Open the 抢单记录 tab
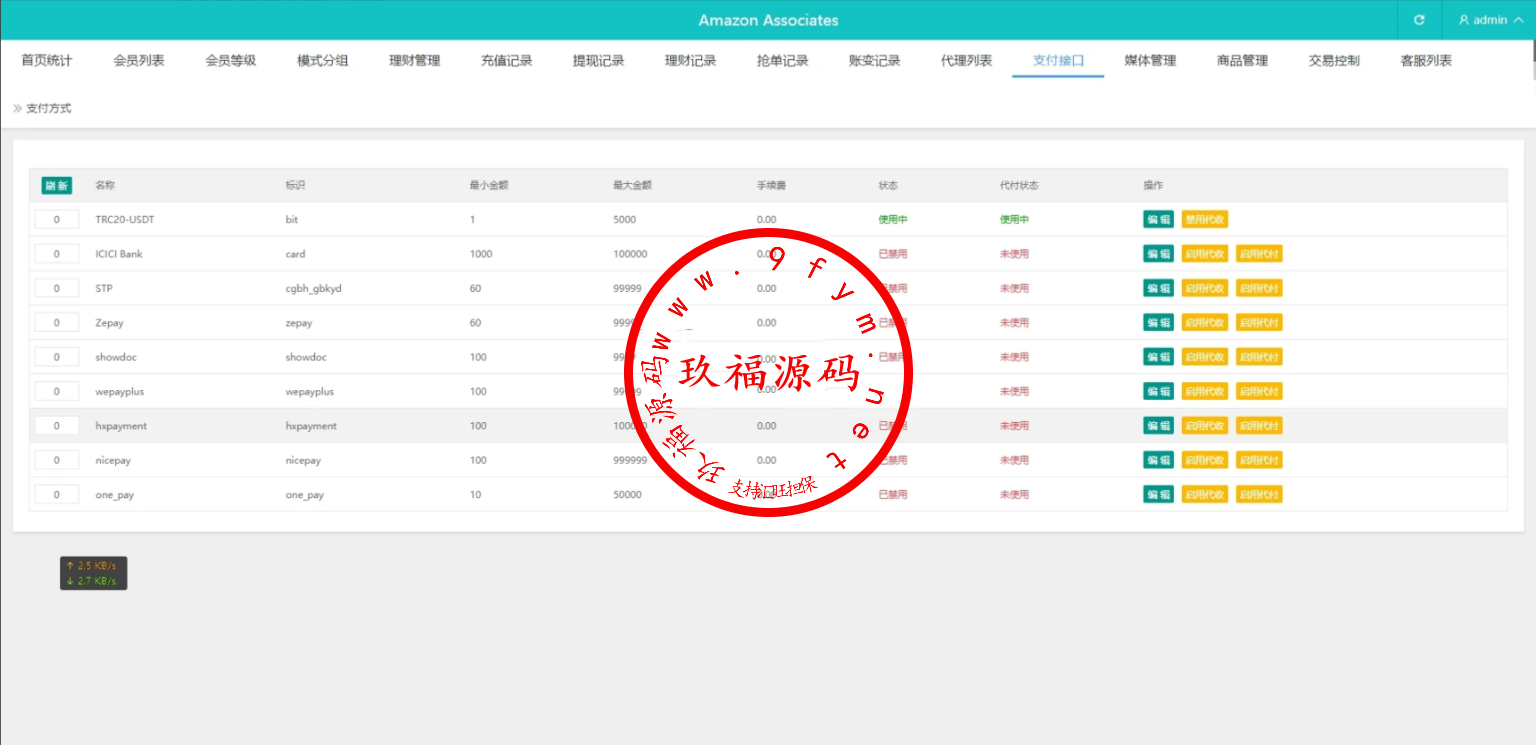The width and height of the screenshot is (1536, 745). coord(783,61)
